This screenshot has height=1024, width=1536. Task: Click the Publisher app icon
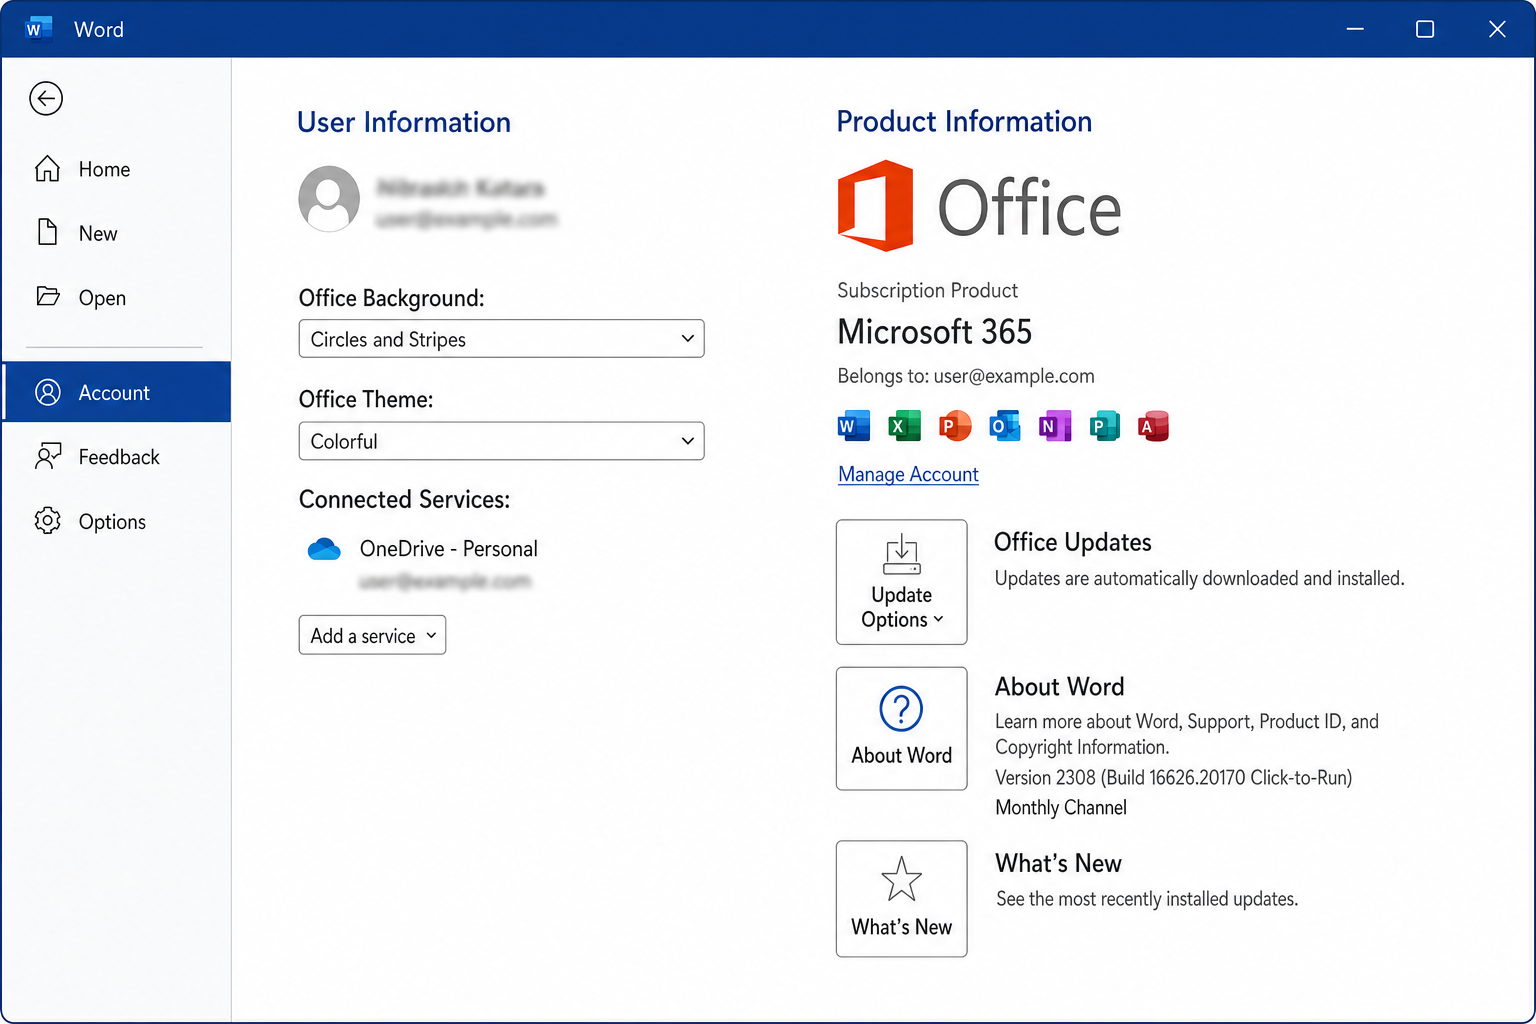click(x=1104, y=426)
